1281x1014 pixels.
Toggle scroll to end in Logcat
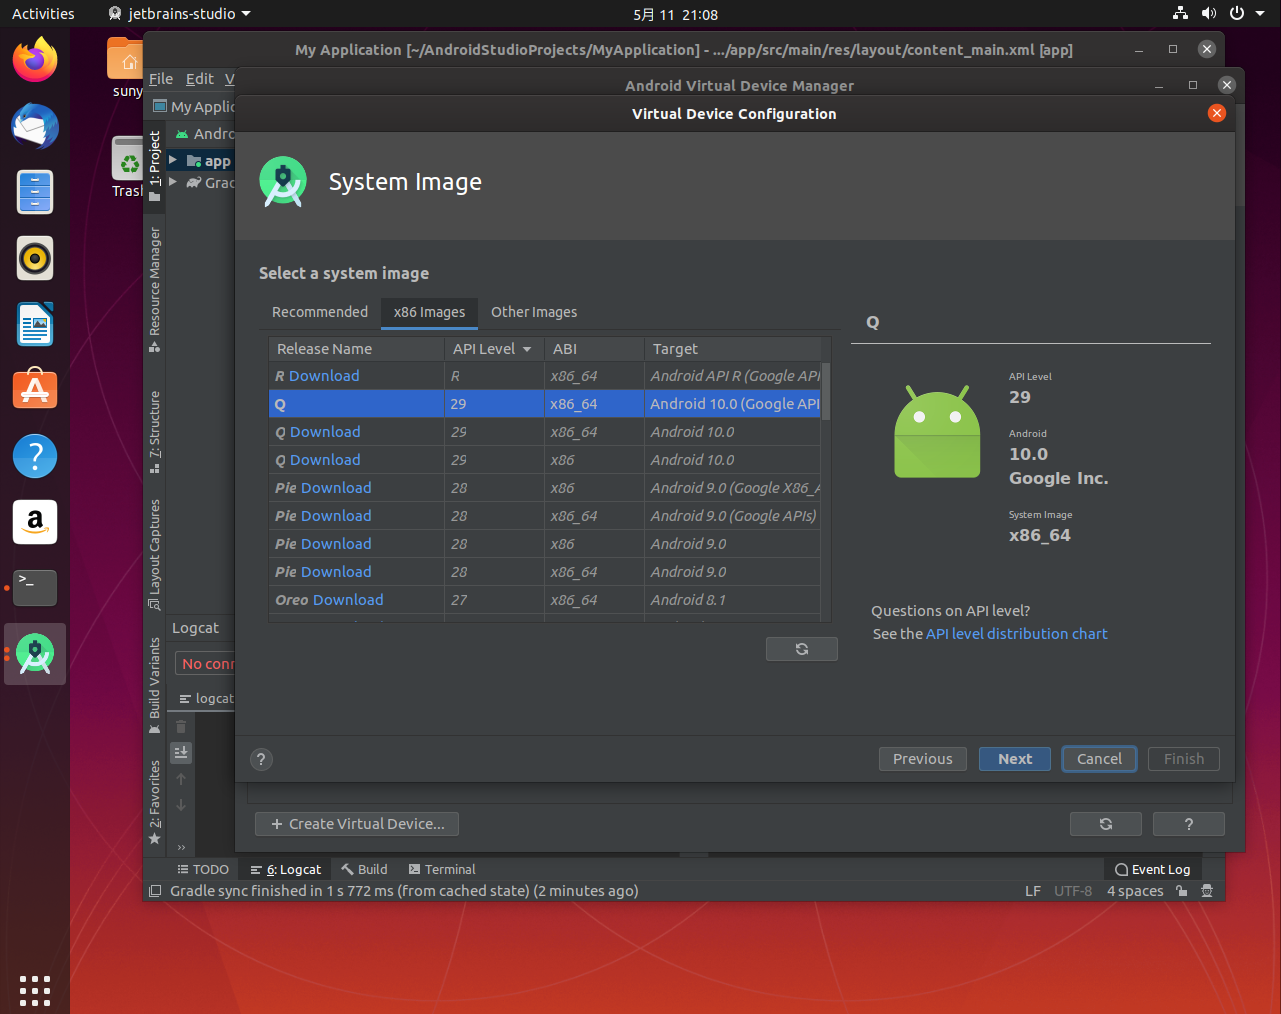click(181, 753)
